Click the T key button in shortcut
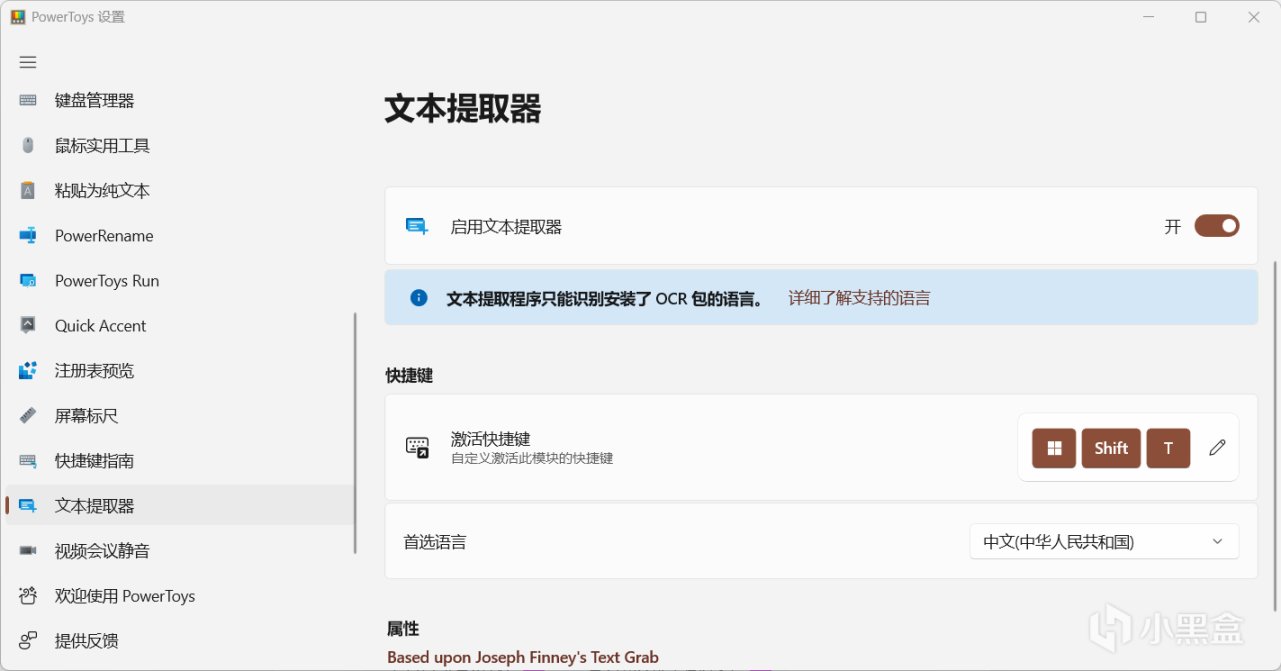The height and width of the screenshot is (671, 1281). pos(1168,448)
